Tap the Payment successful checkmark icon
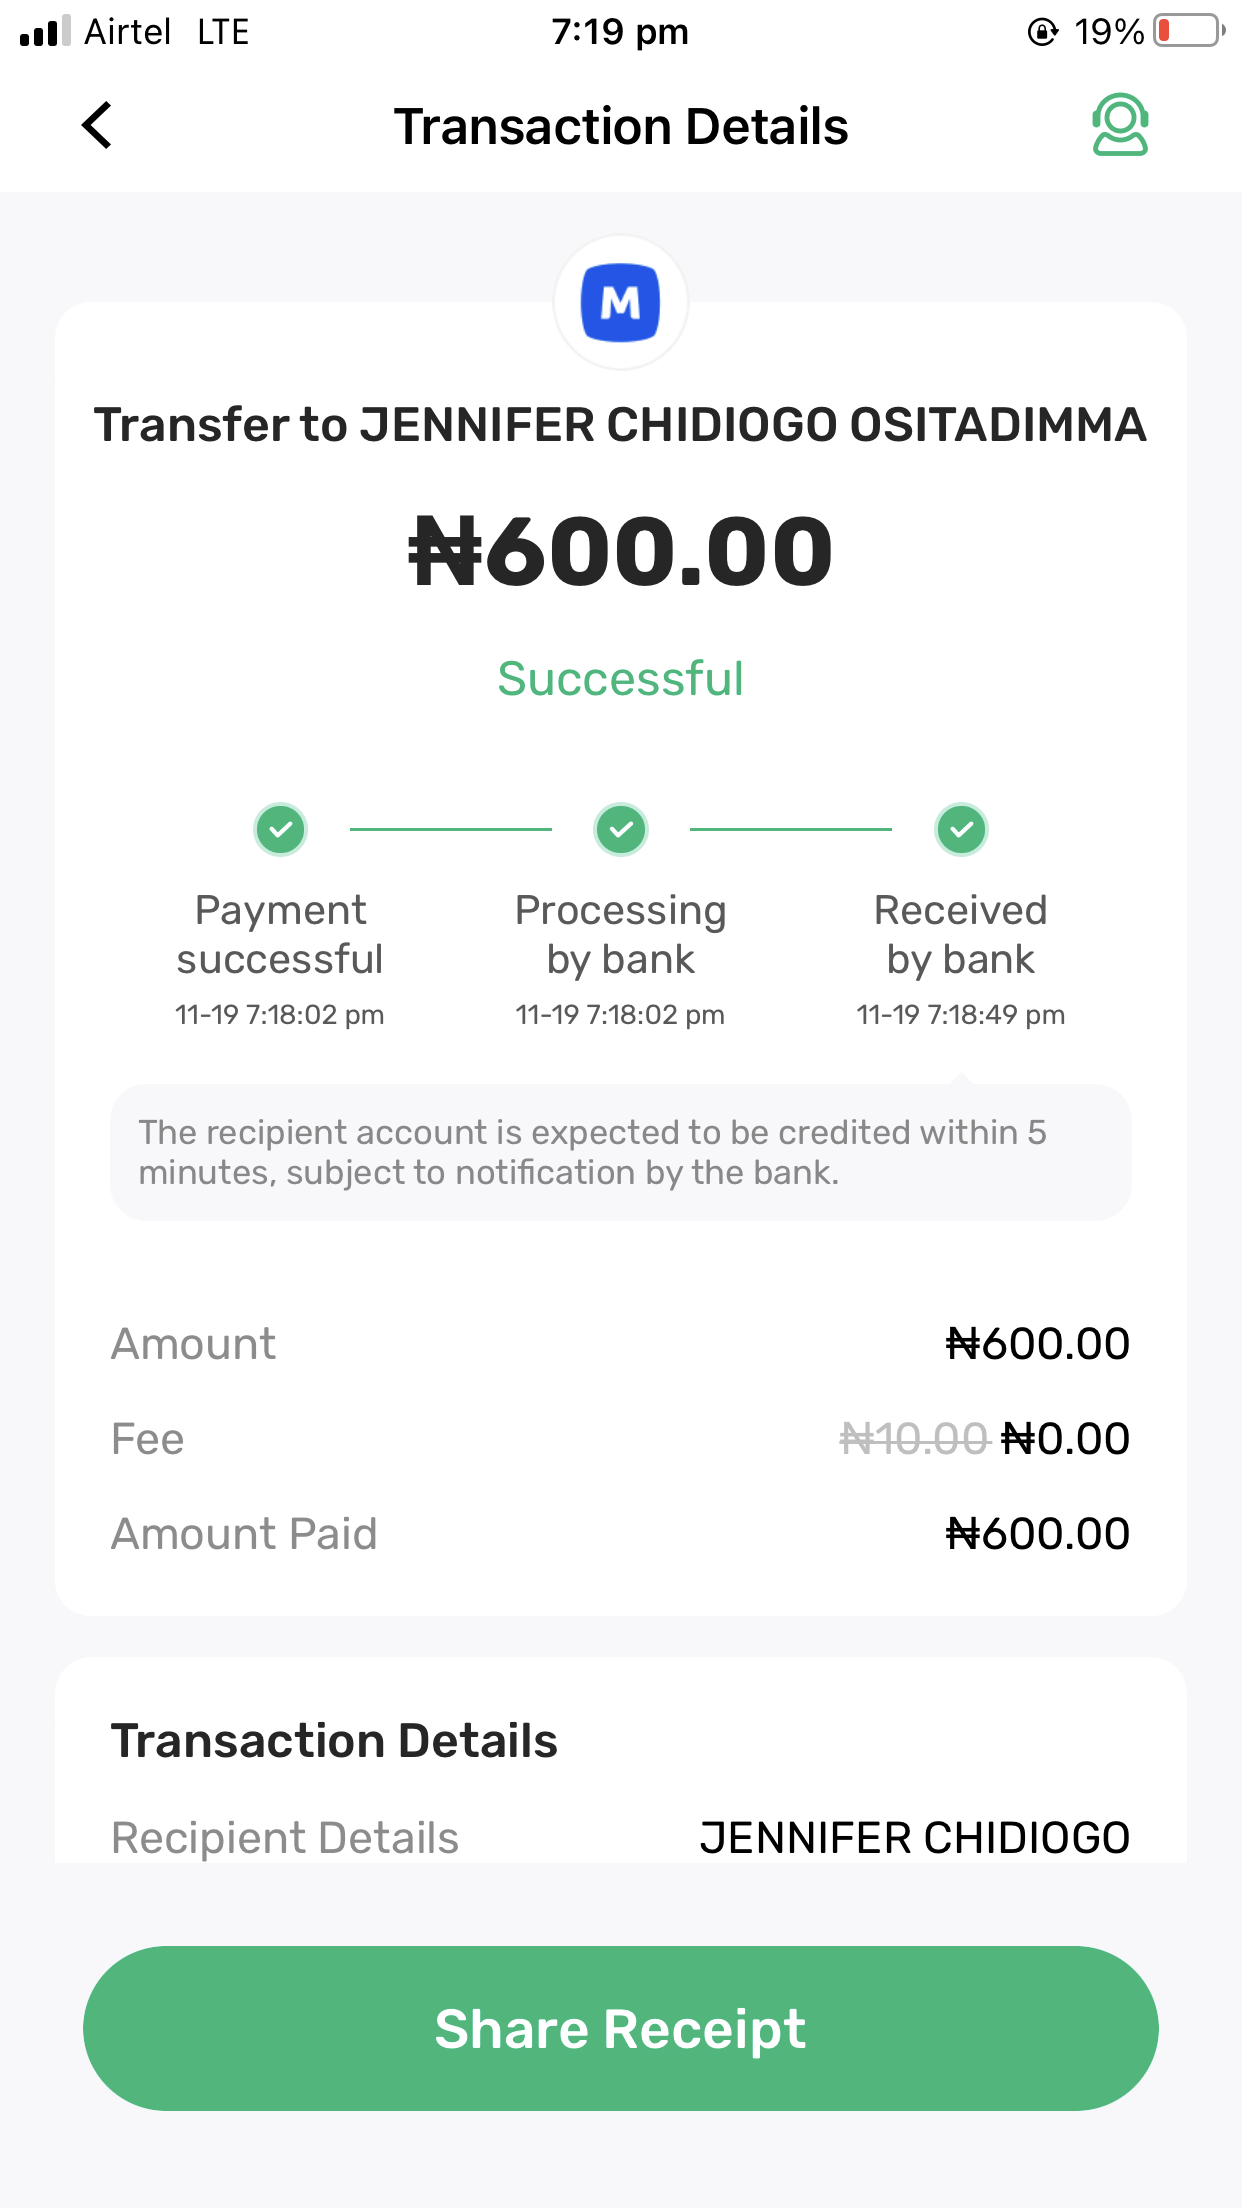The width and height of the screenshot is (1242, 2208). pos(280,829)
